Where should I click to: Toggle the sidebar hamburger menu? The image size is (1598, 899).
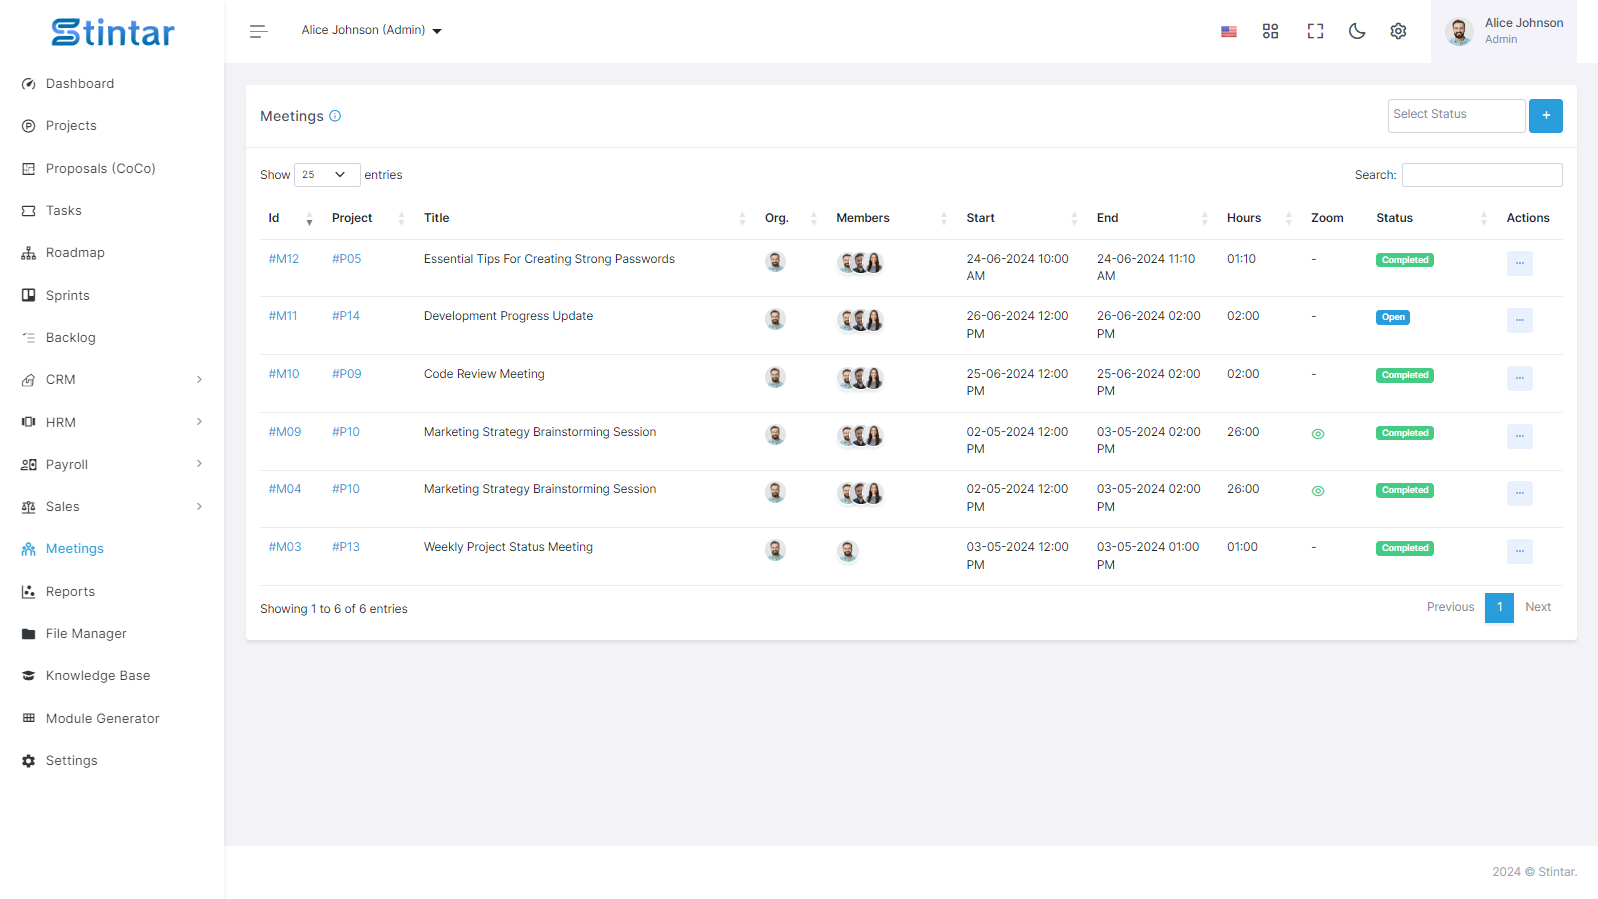pos(258,31)
